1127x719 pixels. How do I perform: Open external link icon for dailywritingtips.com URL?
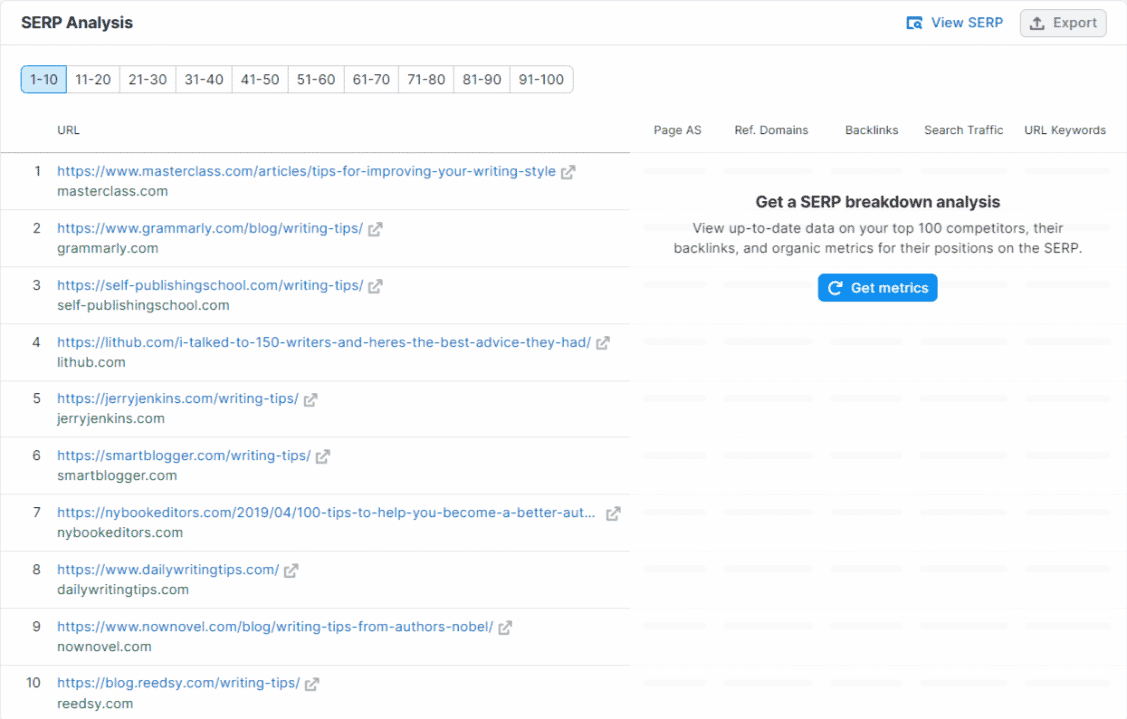291,570
